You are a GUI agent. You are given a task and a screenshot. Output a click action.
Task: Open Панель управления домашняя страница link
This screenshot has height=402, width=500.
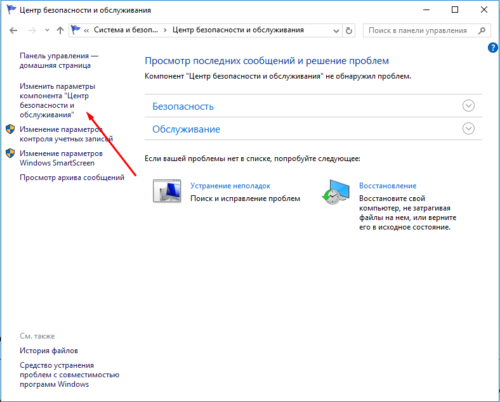[x=59, y=61]
